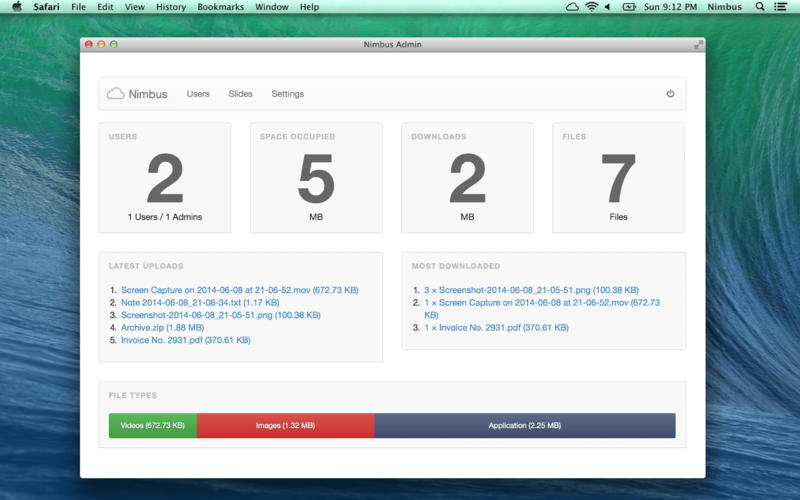Open the Window menu
Screen dimensions: 800x500
[272, 7]
